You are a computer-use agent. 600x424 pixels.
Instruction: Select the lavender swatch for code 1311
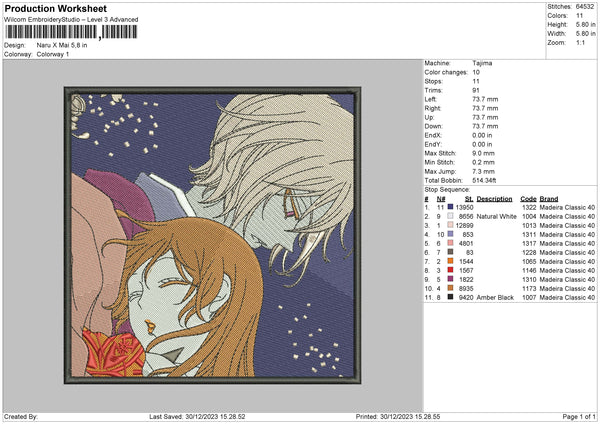tap(450, 234)
